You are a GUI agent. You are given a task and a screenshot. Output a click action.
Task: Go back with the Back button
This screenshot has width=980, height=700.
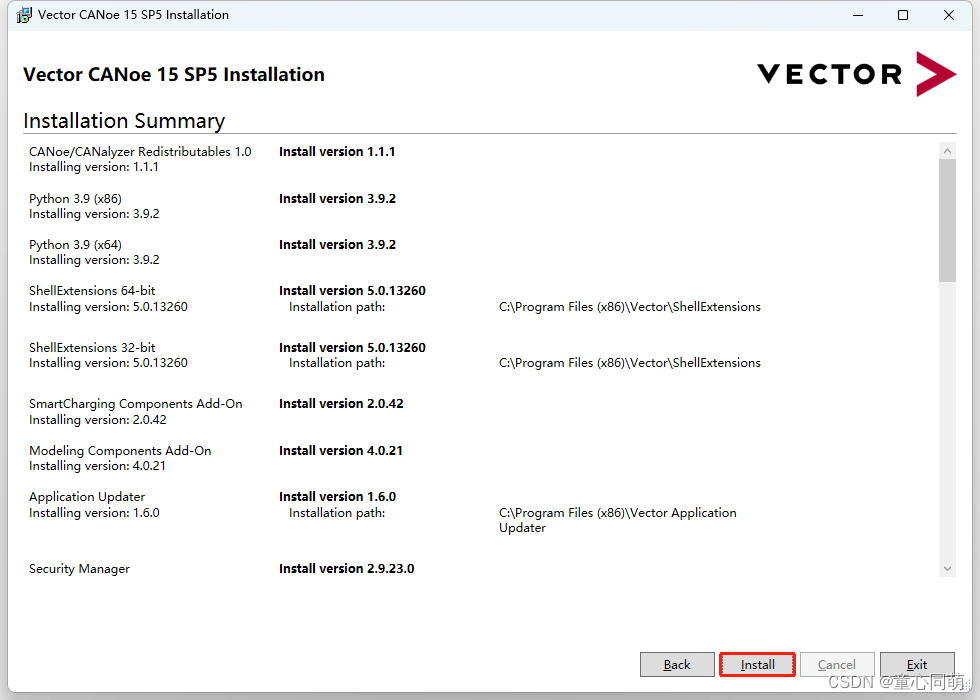(x=677, y=664)
